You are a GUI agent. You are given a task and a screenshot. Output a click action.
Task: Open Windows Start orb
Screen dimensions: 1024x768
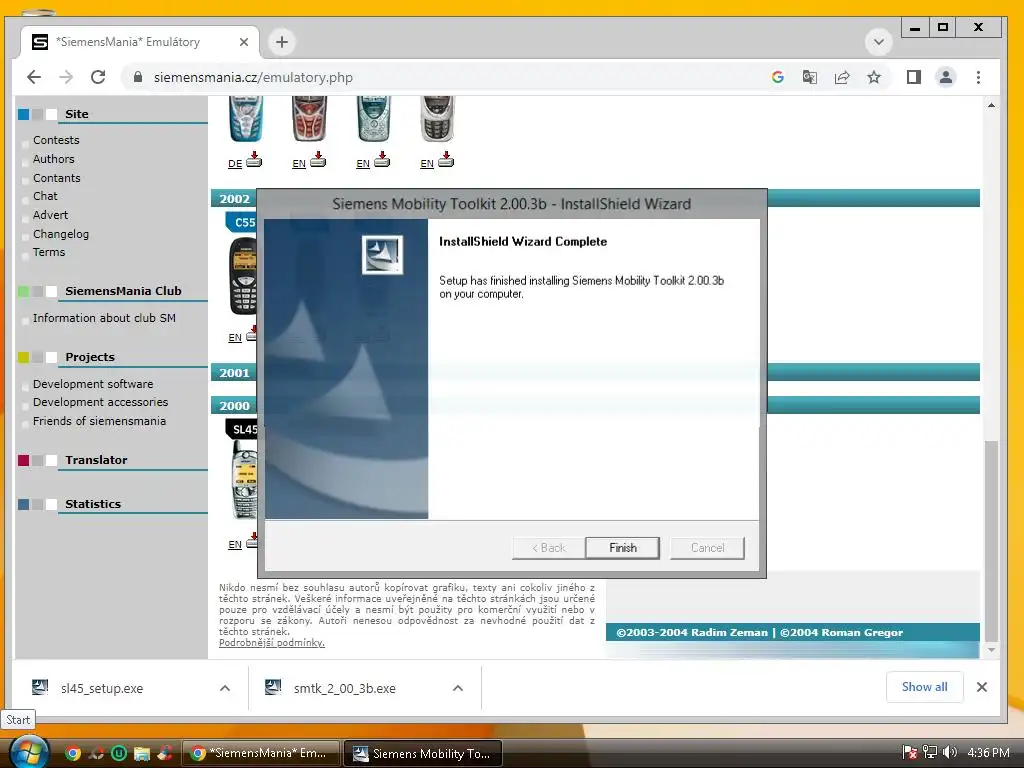[29, 752]
